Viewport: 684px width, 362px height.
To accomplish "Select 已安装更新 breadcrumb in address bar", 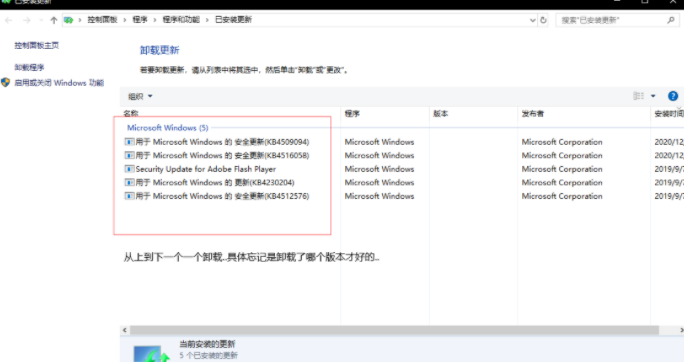I will (x=233, y=20).
